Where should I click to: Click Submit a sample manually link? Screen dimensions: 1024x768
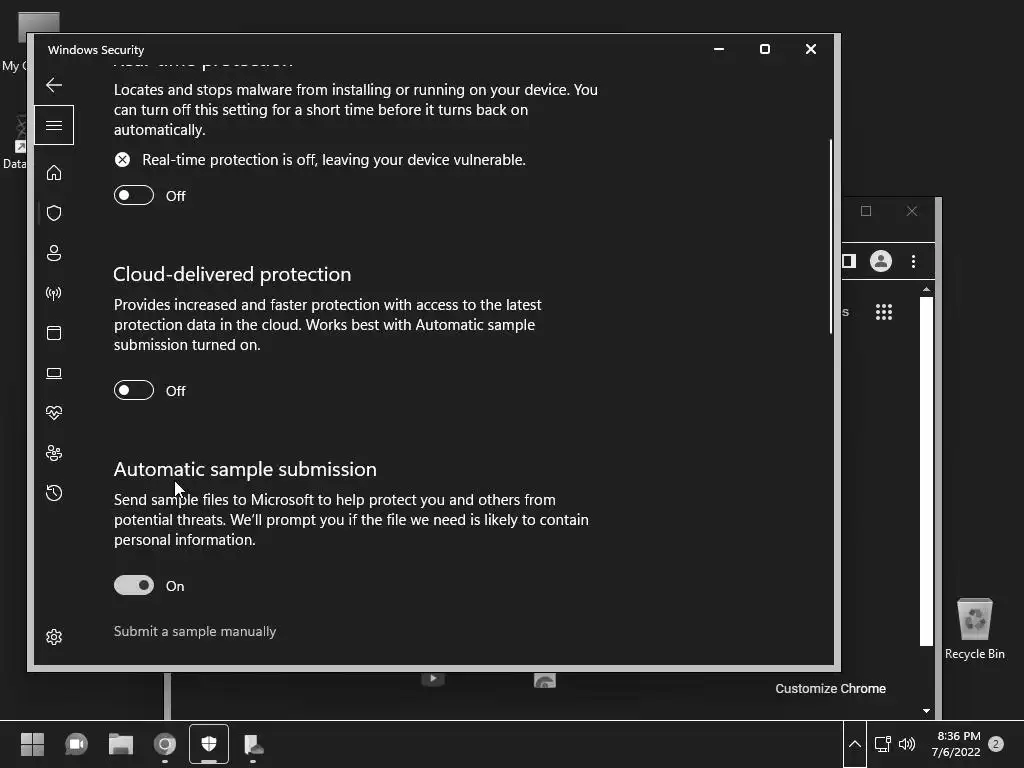click(x=195, y=632)
